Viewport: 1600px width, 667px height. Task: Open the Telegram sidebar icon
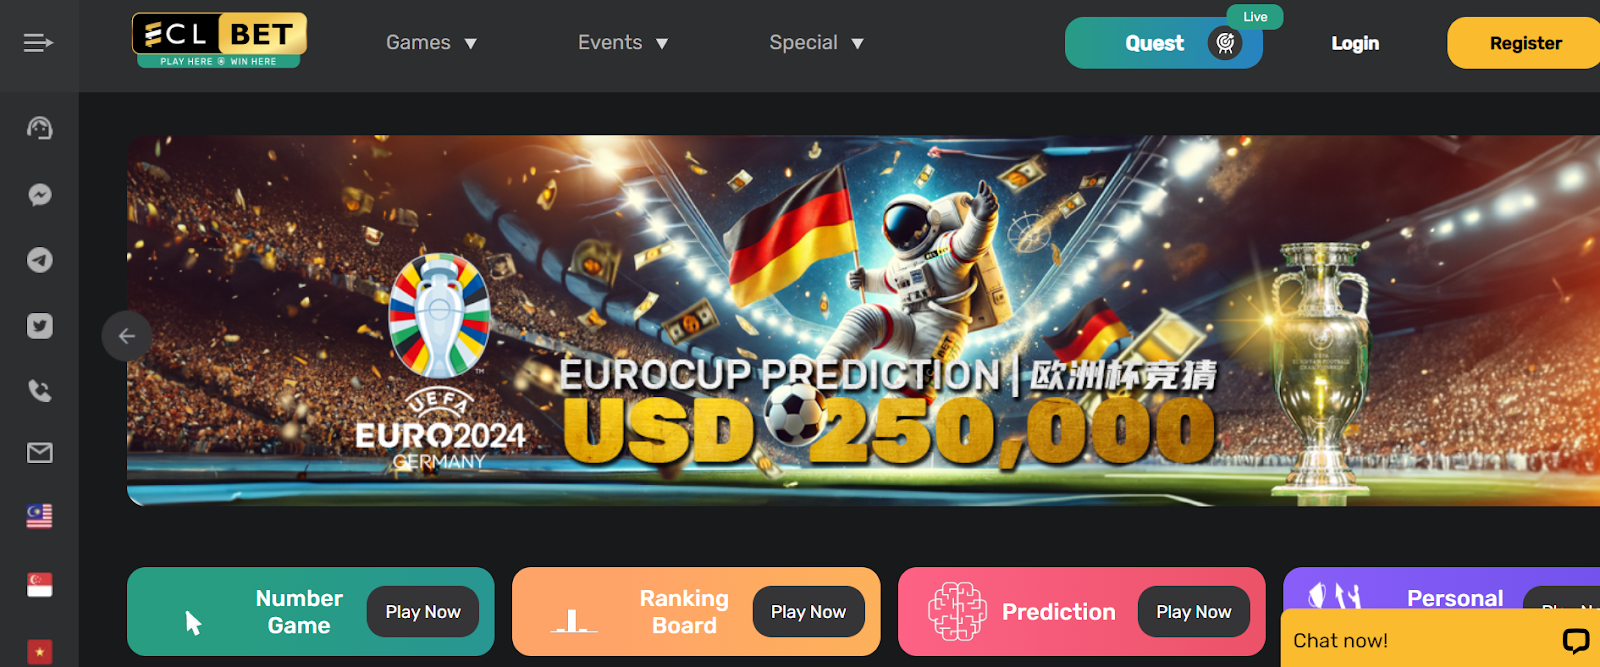tap(39, 260)
